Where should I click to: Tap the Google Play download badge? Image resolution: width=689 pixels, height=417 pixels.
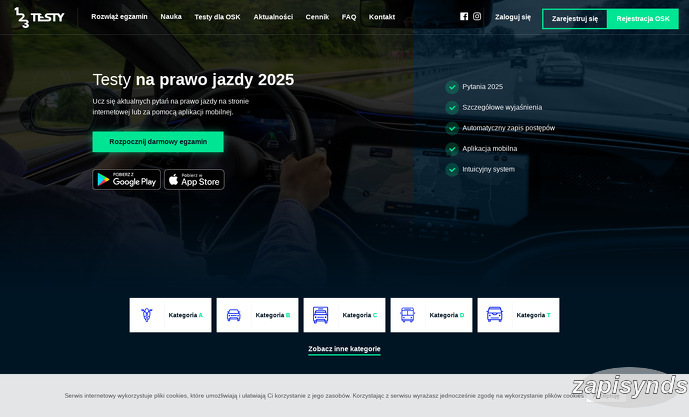click(x=126, y=180)
